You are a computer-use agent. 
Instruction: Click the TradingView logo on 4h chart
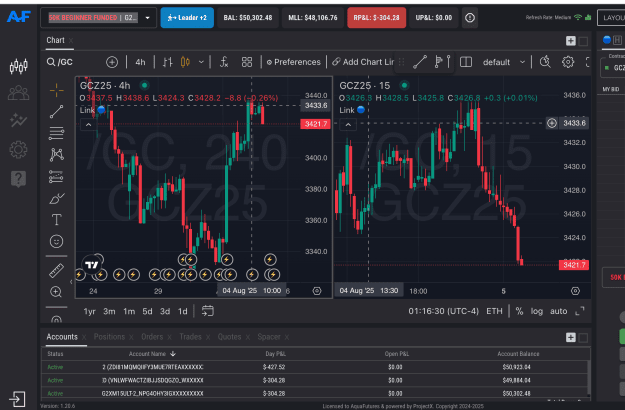click(92, 265)
